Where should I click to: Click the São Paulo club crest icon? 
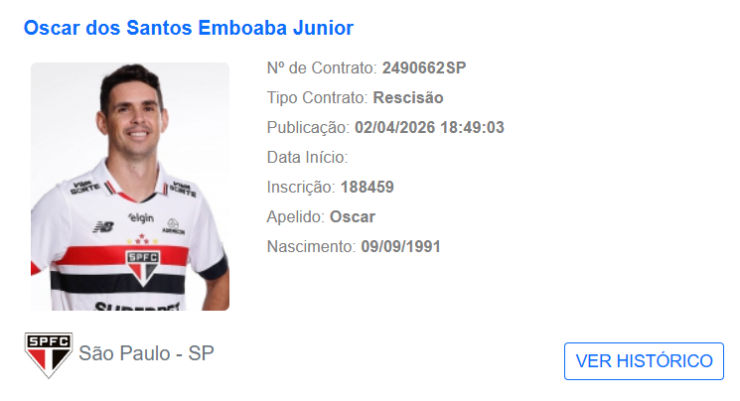tap(49, 355)
